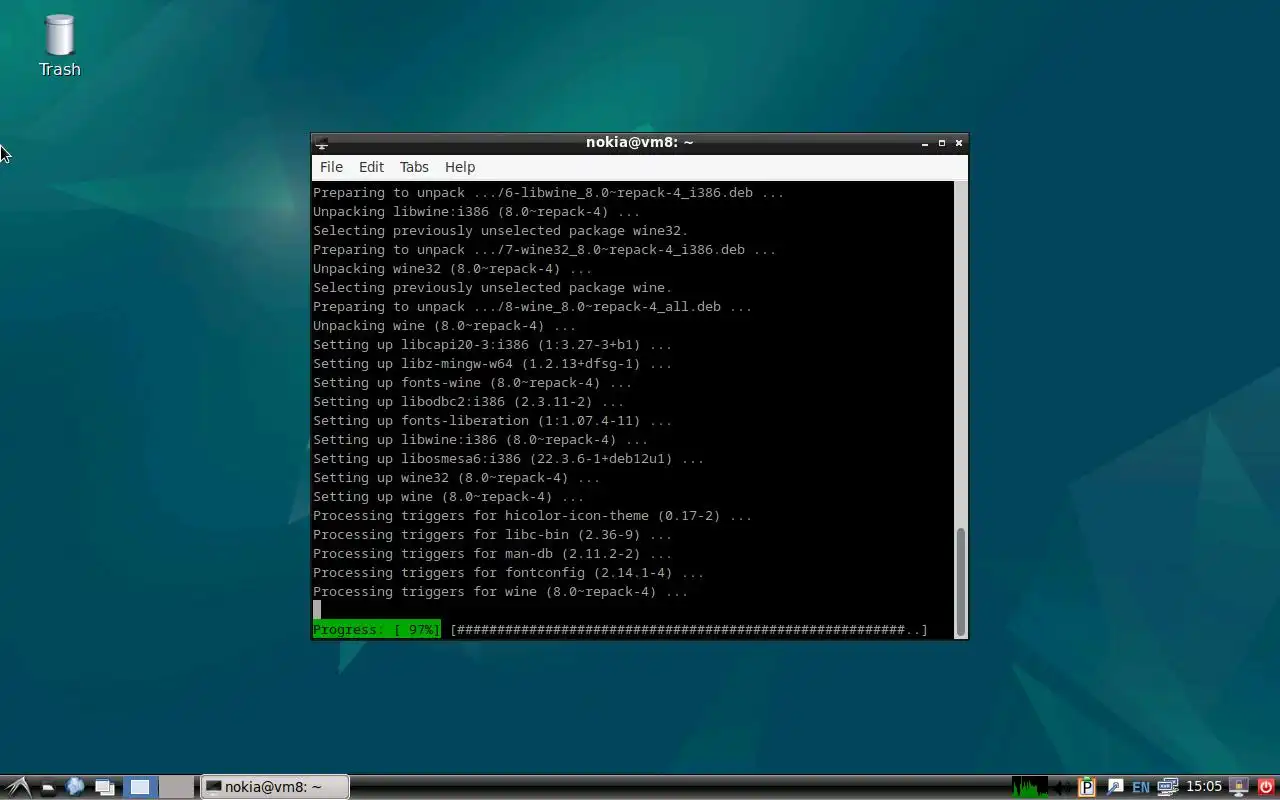This screenshot has width=1280, height=800.
Task: Click the EN keyboard layout indicator
Action: (x=1141, y=788)
